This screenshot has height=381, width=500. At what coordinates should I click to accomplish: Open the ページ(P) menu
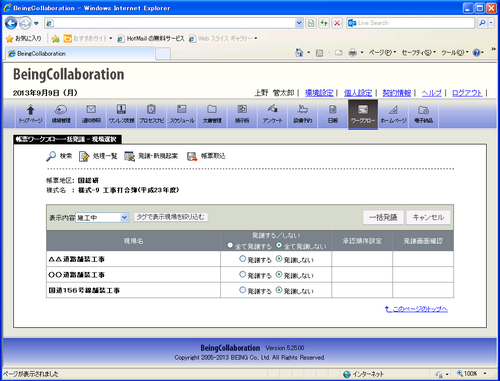pos(382,53)
